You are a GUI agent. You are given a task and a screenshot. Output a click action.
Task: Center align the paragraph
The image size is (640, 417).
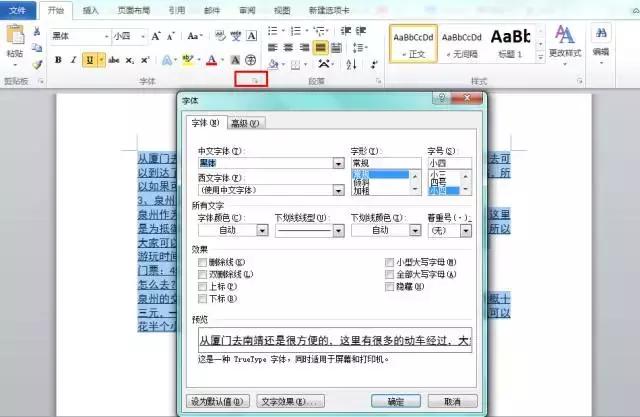(x=289, y=48)
